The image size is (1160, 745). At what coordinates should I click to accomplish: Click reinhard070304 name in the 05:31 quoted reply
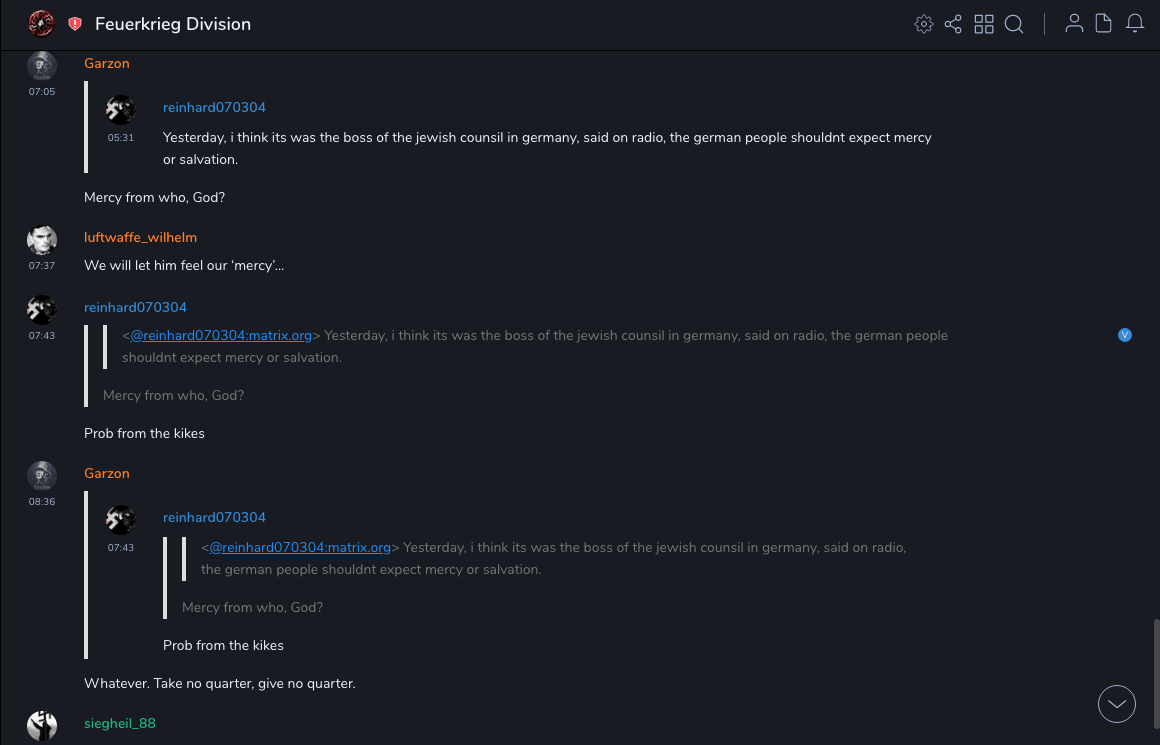(x=214, y=108)
